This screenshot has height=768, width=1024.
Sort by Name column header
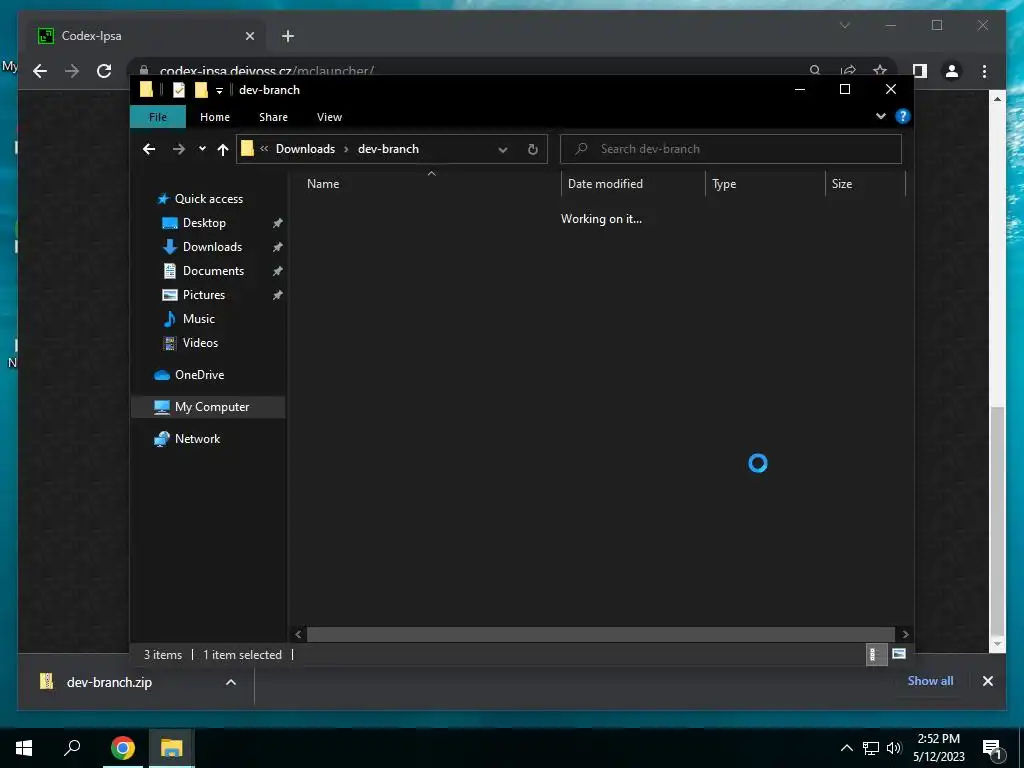(323, 184)
